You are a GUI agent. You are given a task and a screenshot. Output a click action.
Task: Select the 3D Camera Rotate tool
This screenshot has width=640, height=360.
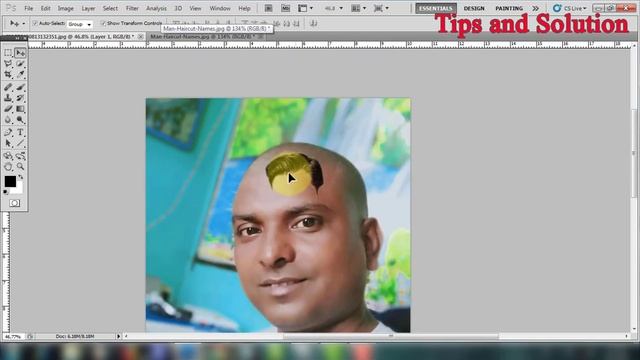point(20,156)
